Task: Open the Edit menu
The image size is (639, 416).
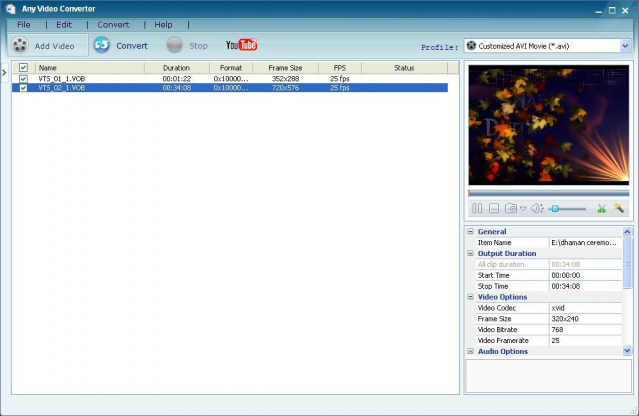Action: pyautogui.click(x=64, y=25)
